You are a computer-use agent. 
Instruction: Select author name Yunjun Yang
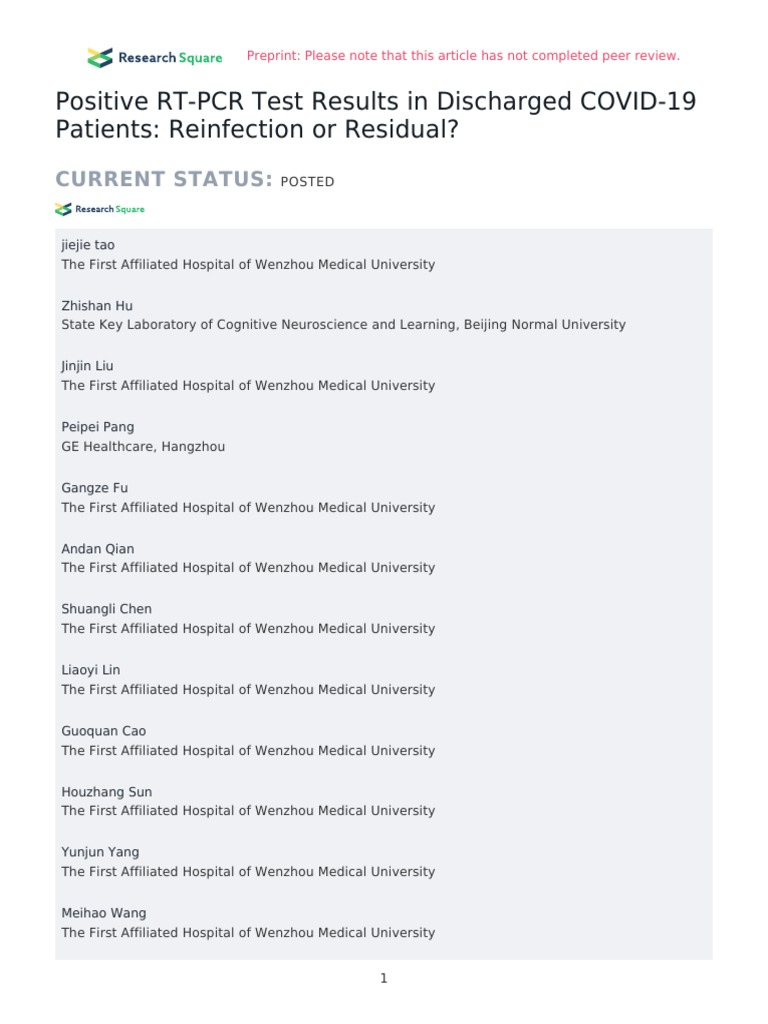[x=100, y=852]
